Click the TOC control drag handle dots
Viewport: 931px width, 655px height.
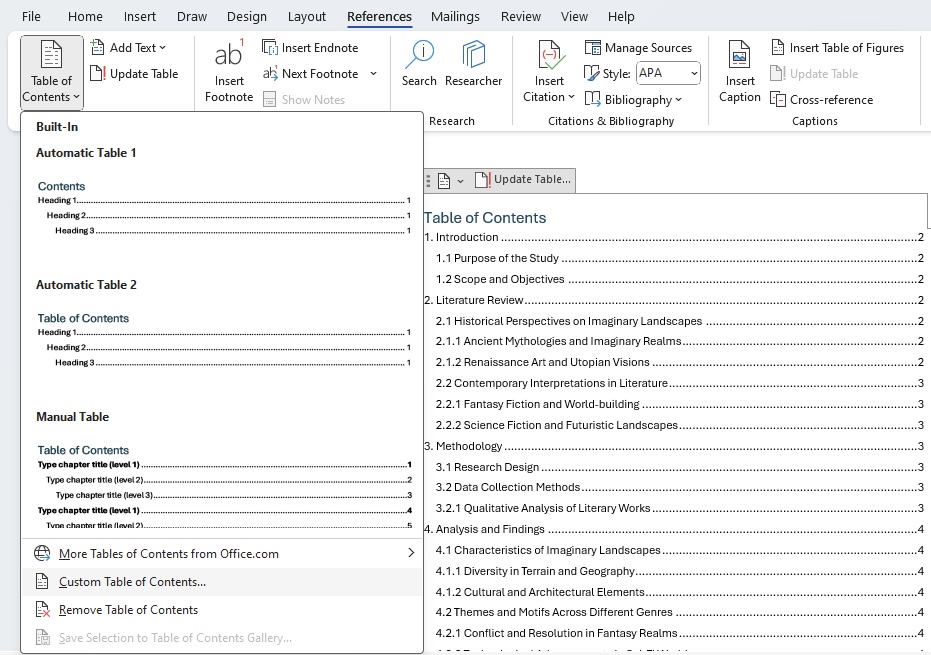(x=428, y=181)
